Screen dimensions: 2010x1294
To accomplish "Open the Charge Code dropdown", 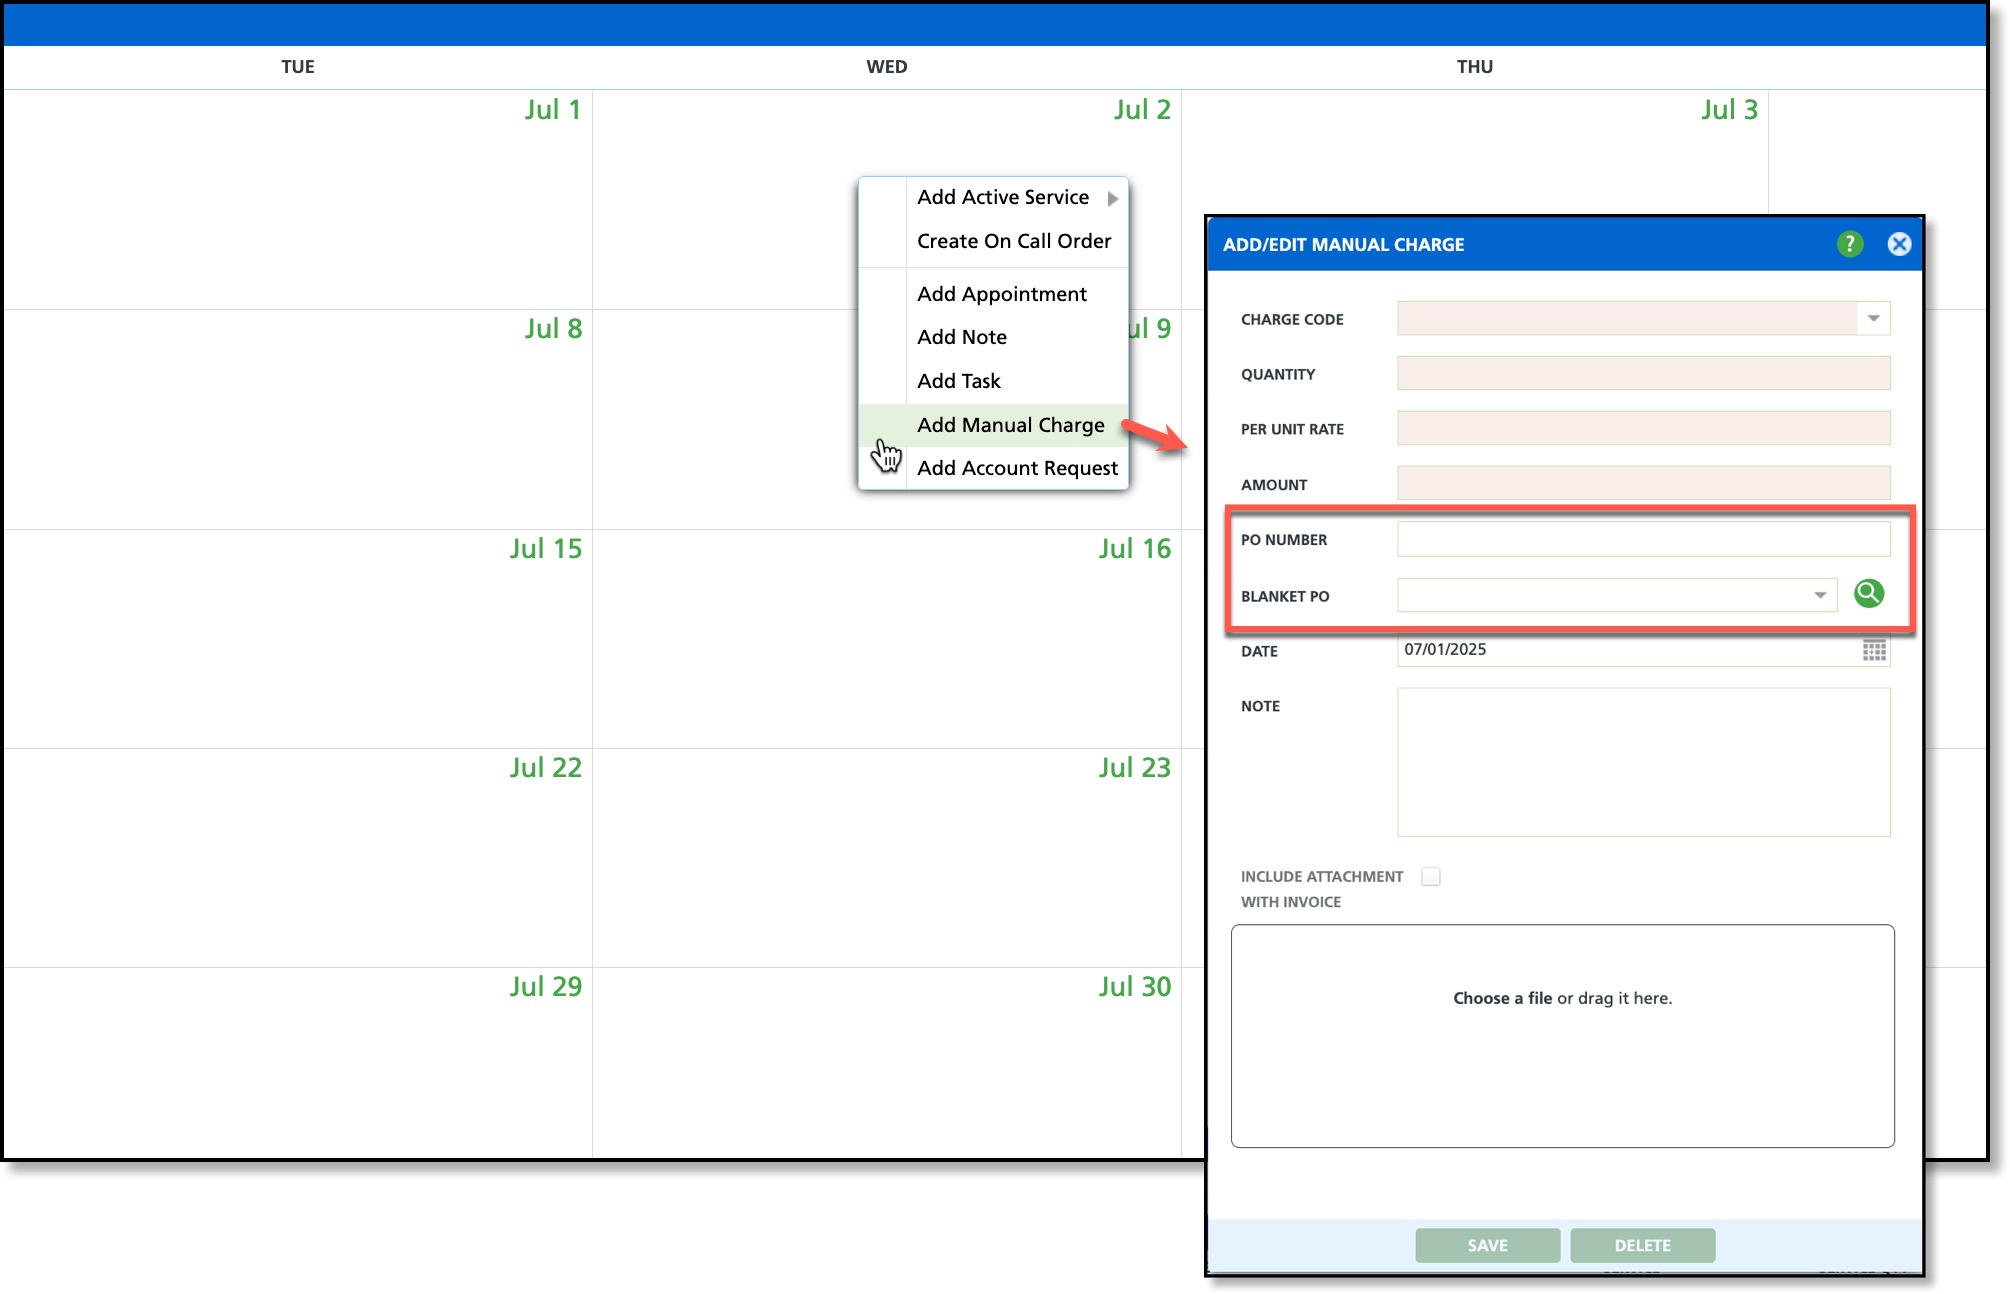I will 1873,319.
